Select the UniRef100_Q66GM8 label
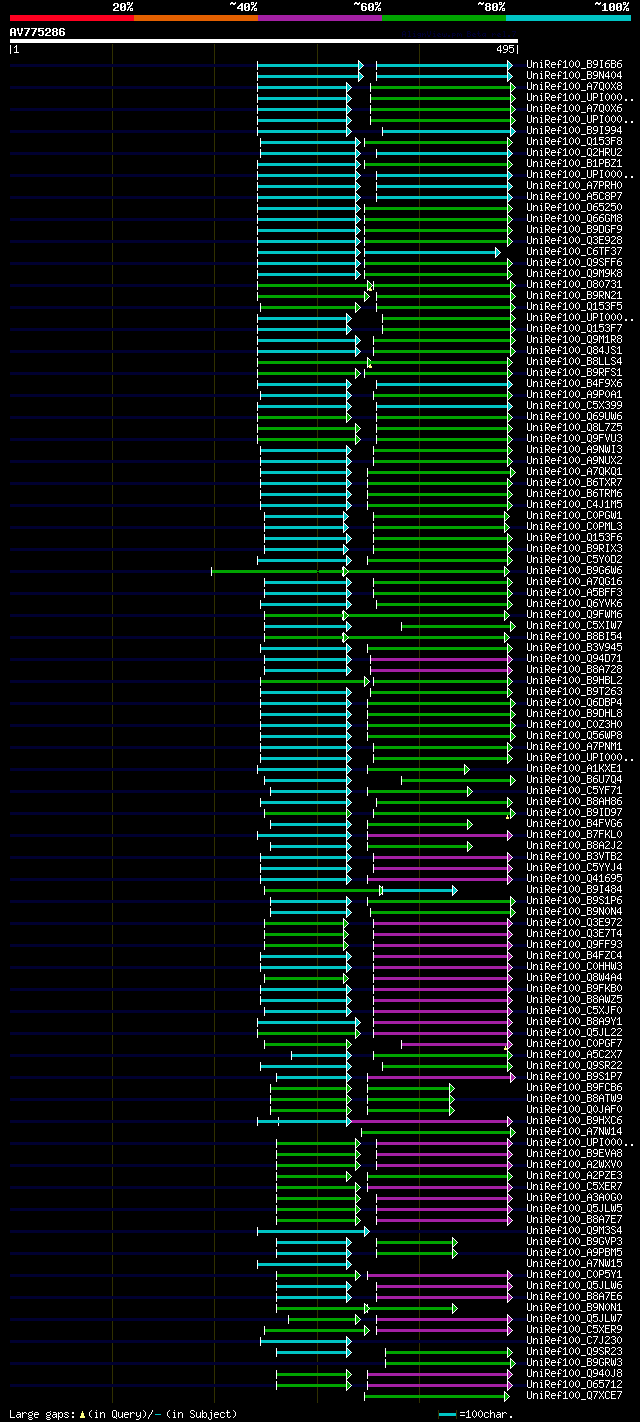 tap(574, 218)
